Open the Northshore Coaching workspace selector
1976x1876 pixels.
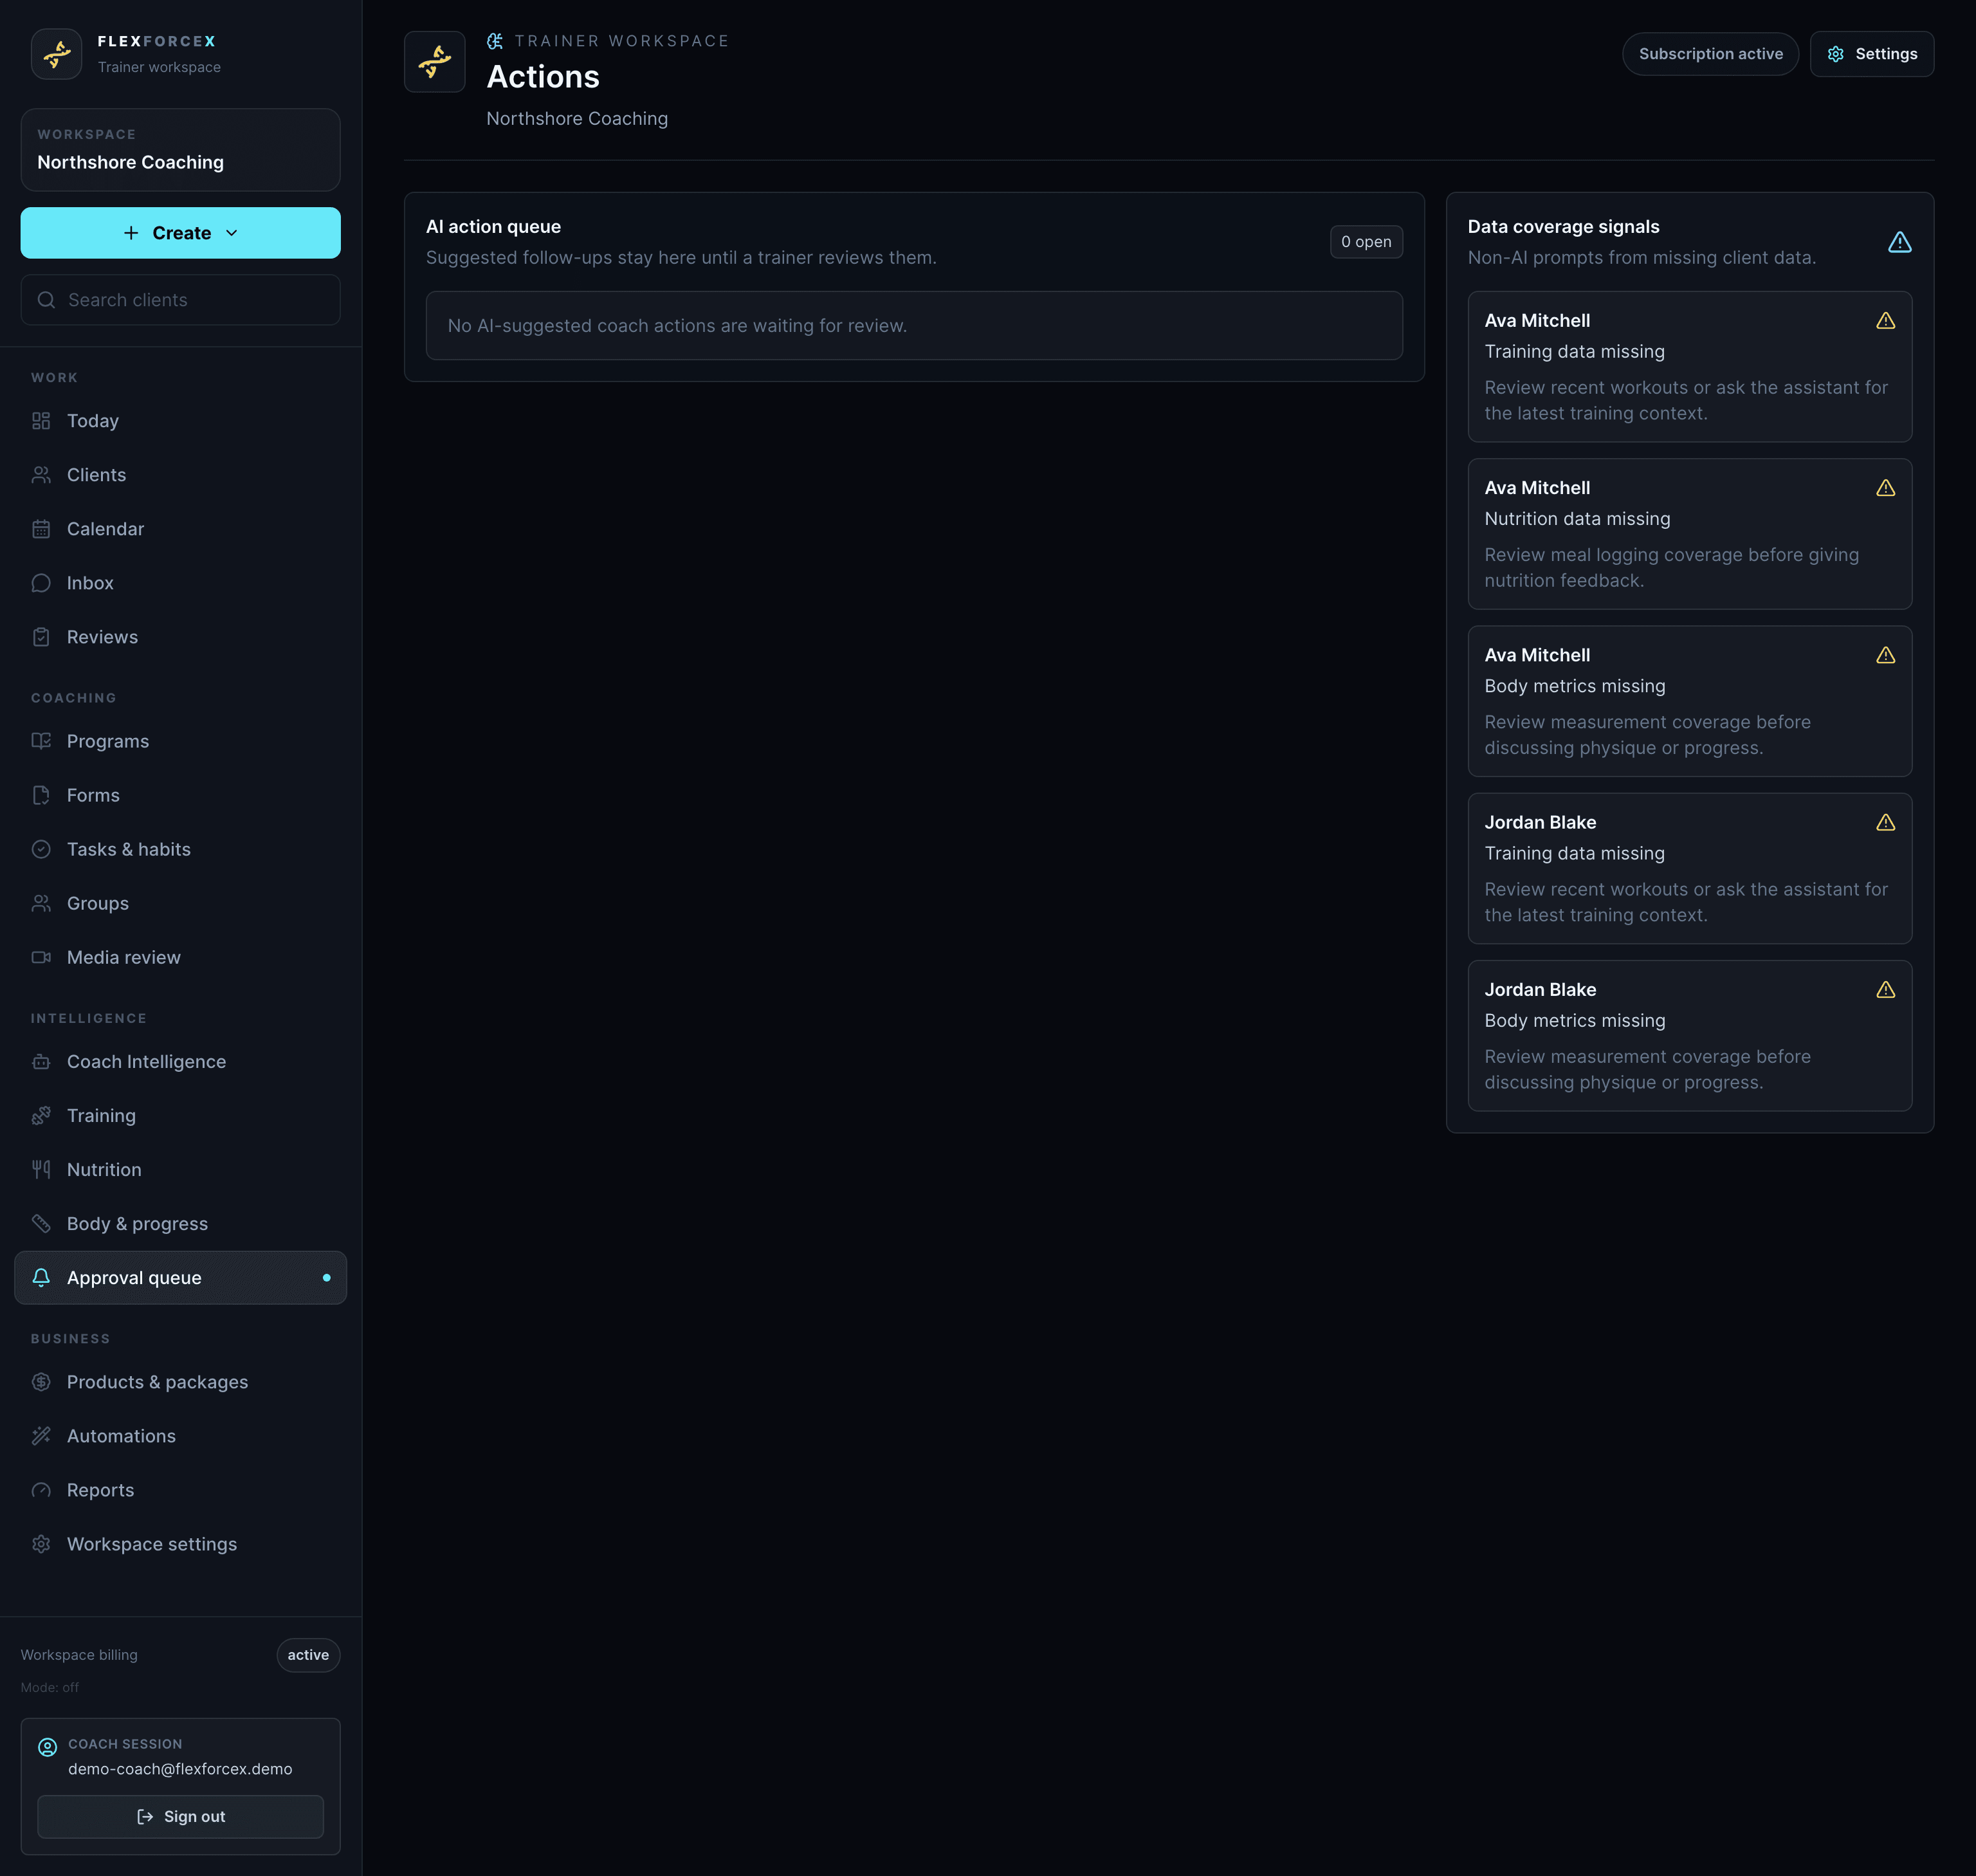click(180, 150)
